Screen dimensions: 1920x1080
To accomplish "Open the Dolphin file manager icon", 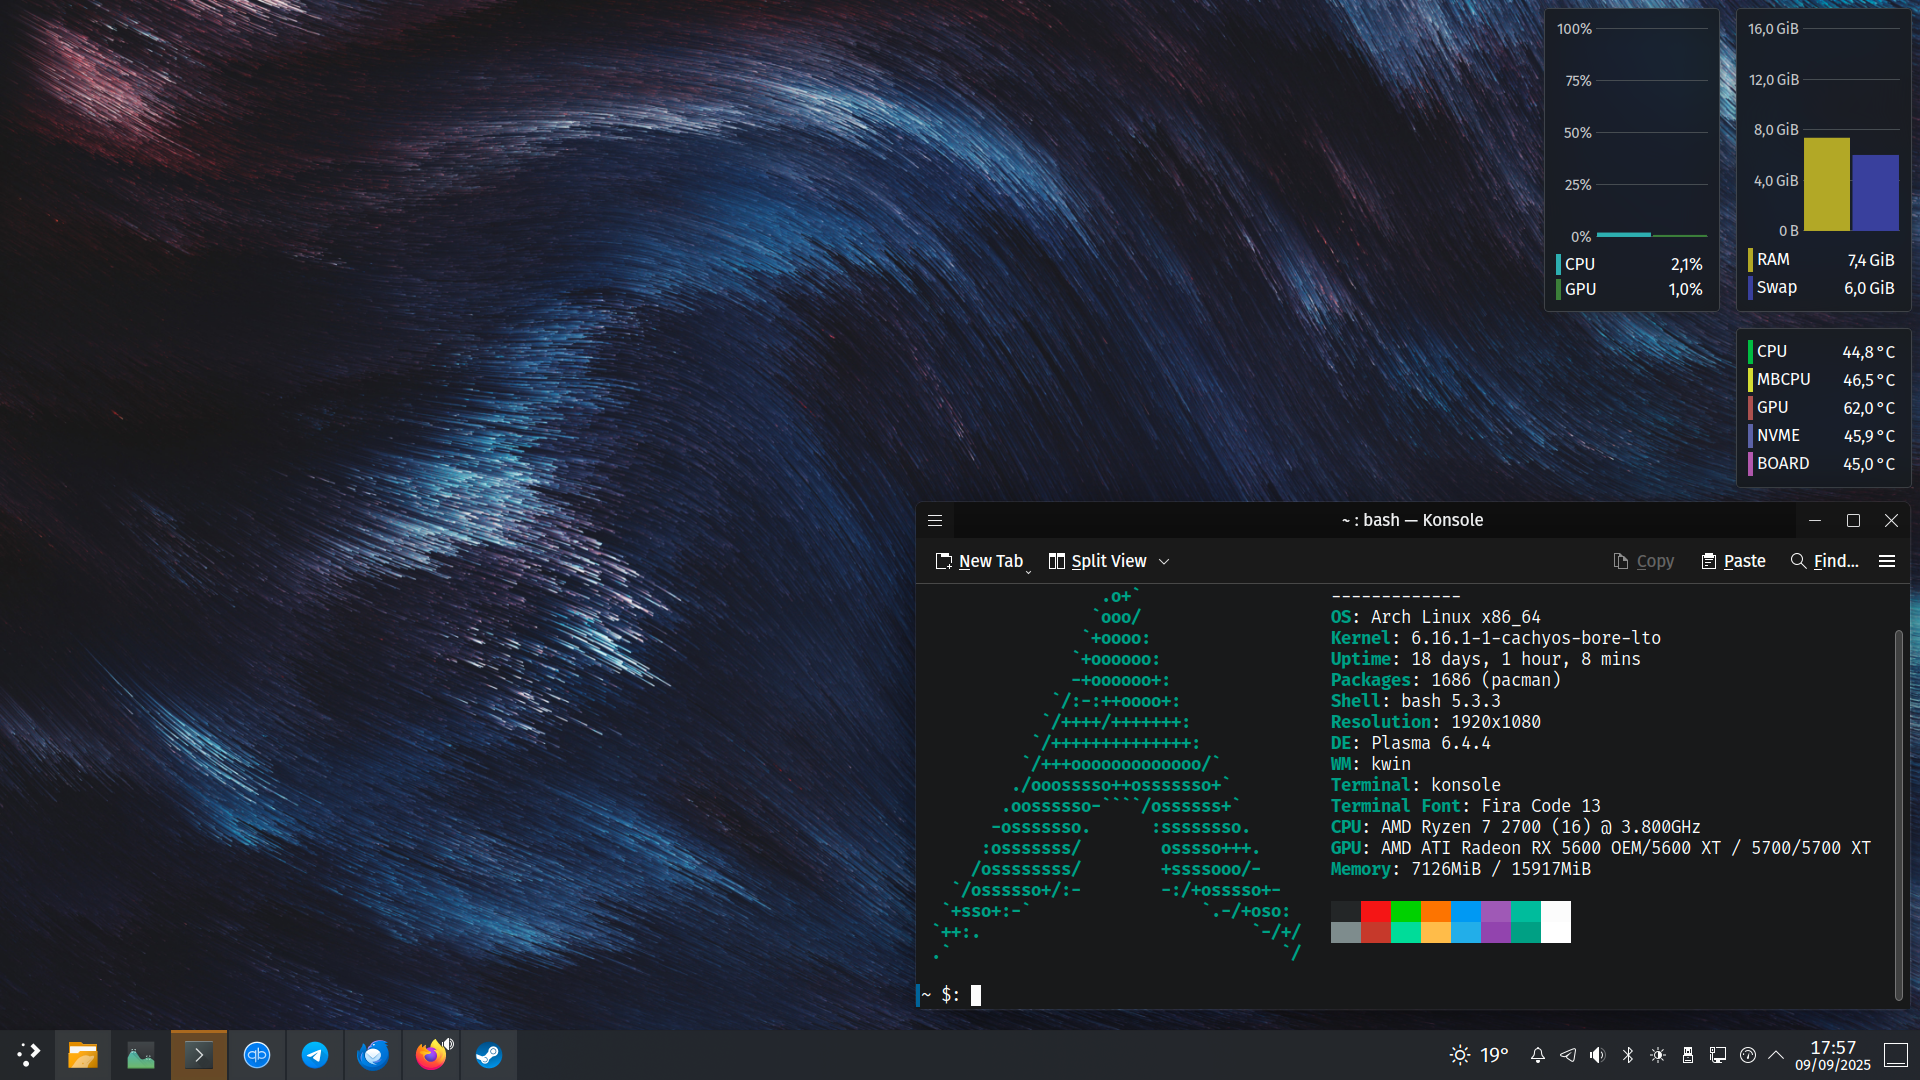I will pyautogui.click(x=83, y=1055).
